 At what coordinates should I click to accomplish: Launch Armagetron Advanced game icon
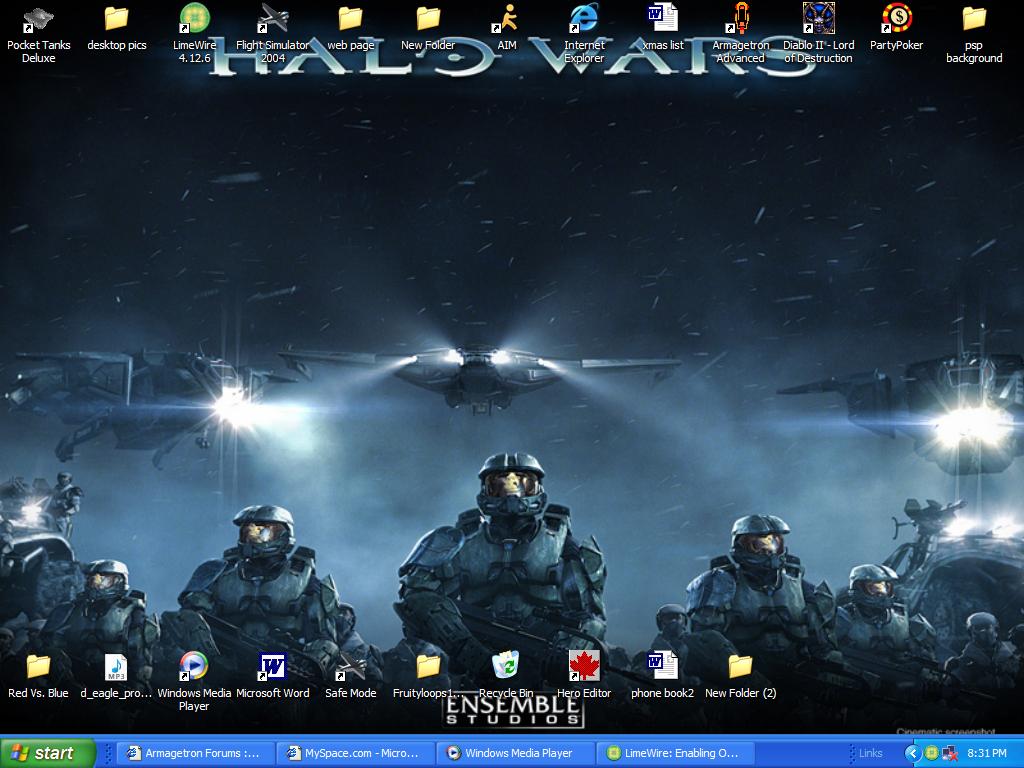click(740, 20)
